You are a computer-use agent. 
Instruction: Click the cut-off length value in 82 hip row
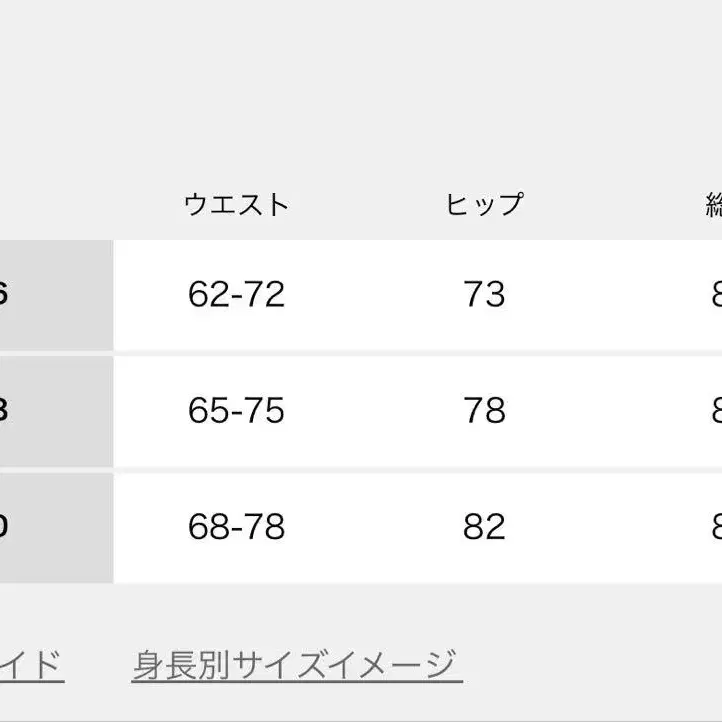point(715,526)
